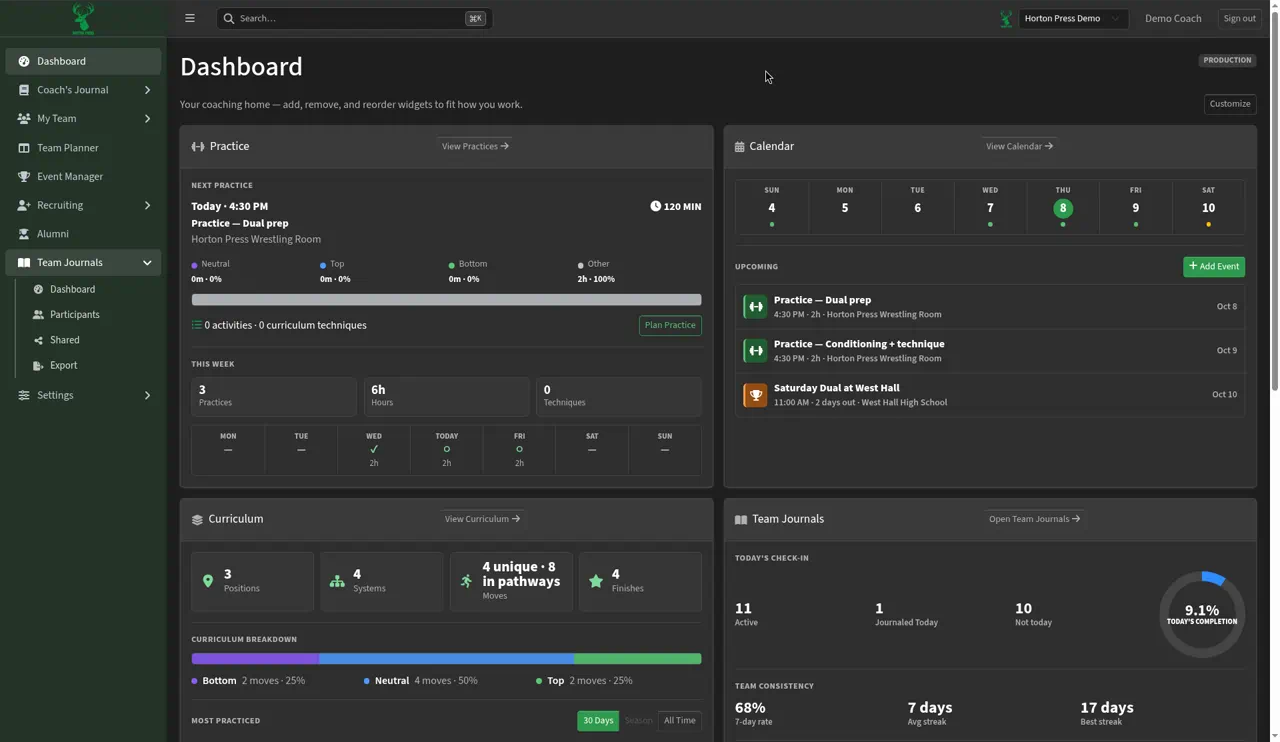Open the Horton Press Demo team dropdown
The image size is (1280, 742).
[1073, 18]
